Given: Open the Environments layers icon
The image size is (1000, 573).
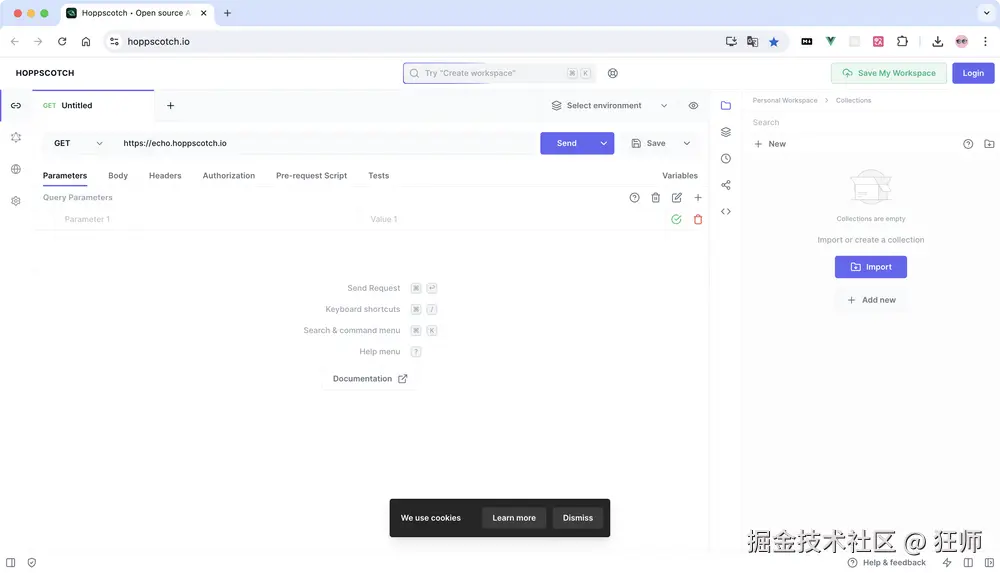Looking at the screenshot, I should (726, 132).
